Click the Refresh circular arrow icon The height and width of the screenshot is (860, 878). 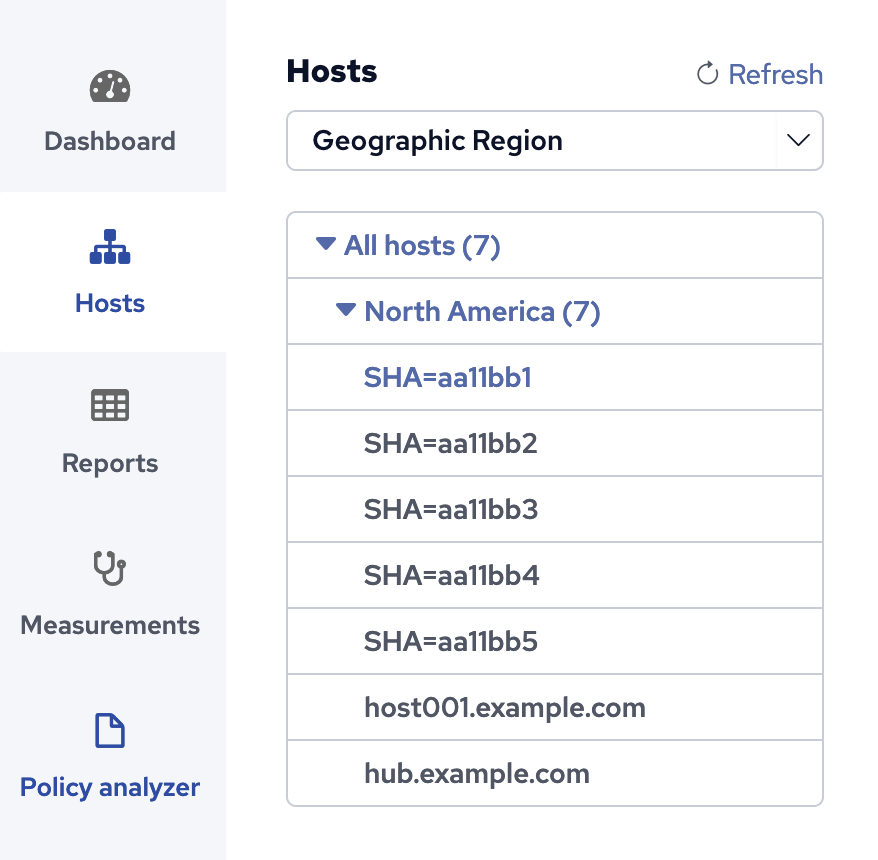[707, 73]
